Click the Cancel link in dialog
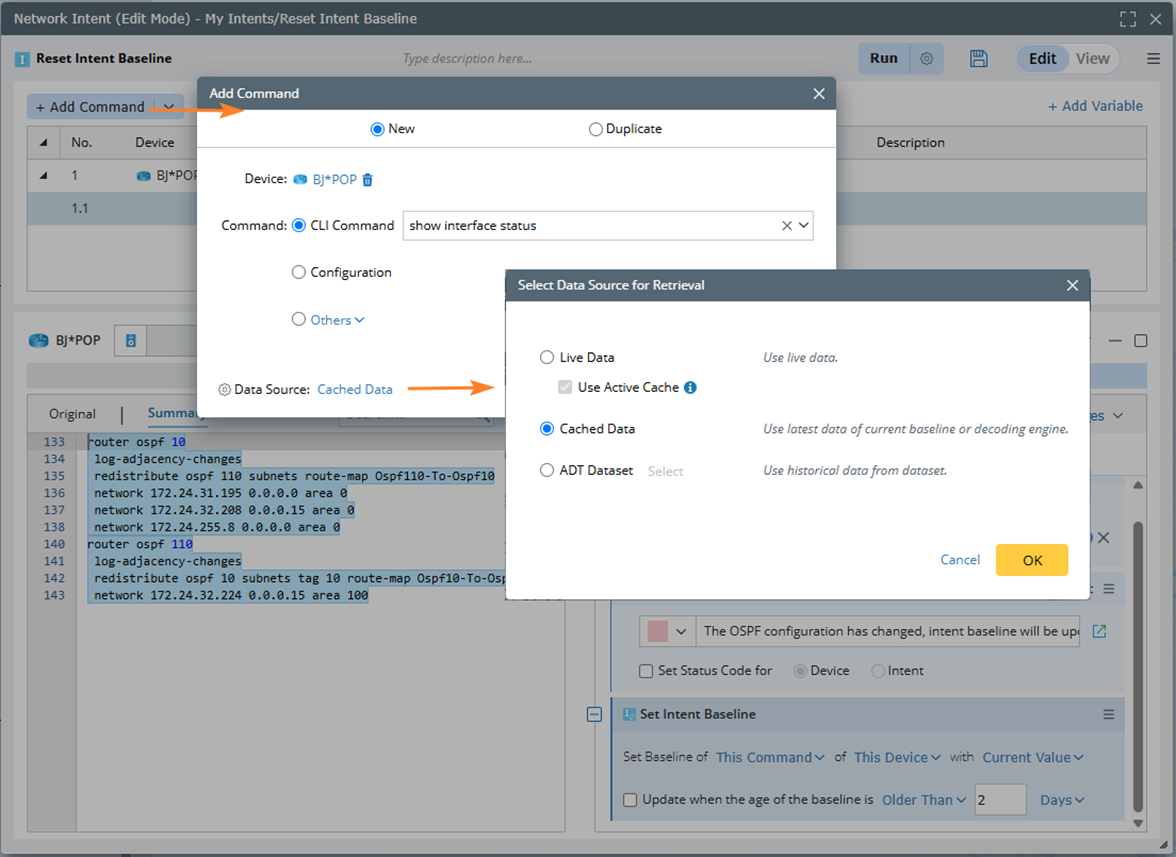Viewport: 1176px width, 857px height. 960,560
